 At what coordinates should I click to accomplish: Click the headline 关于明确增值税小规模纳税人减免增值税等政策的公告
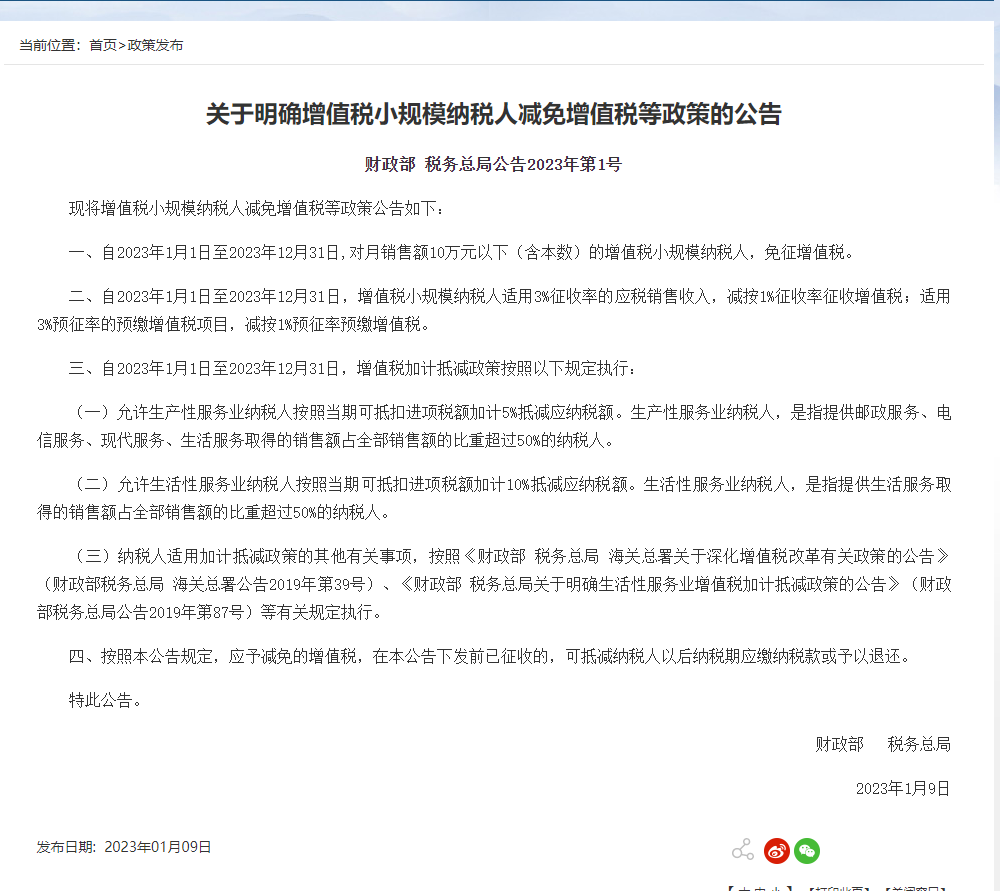[494, 114]
